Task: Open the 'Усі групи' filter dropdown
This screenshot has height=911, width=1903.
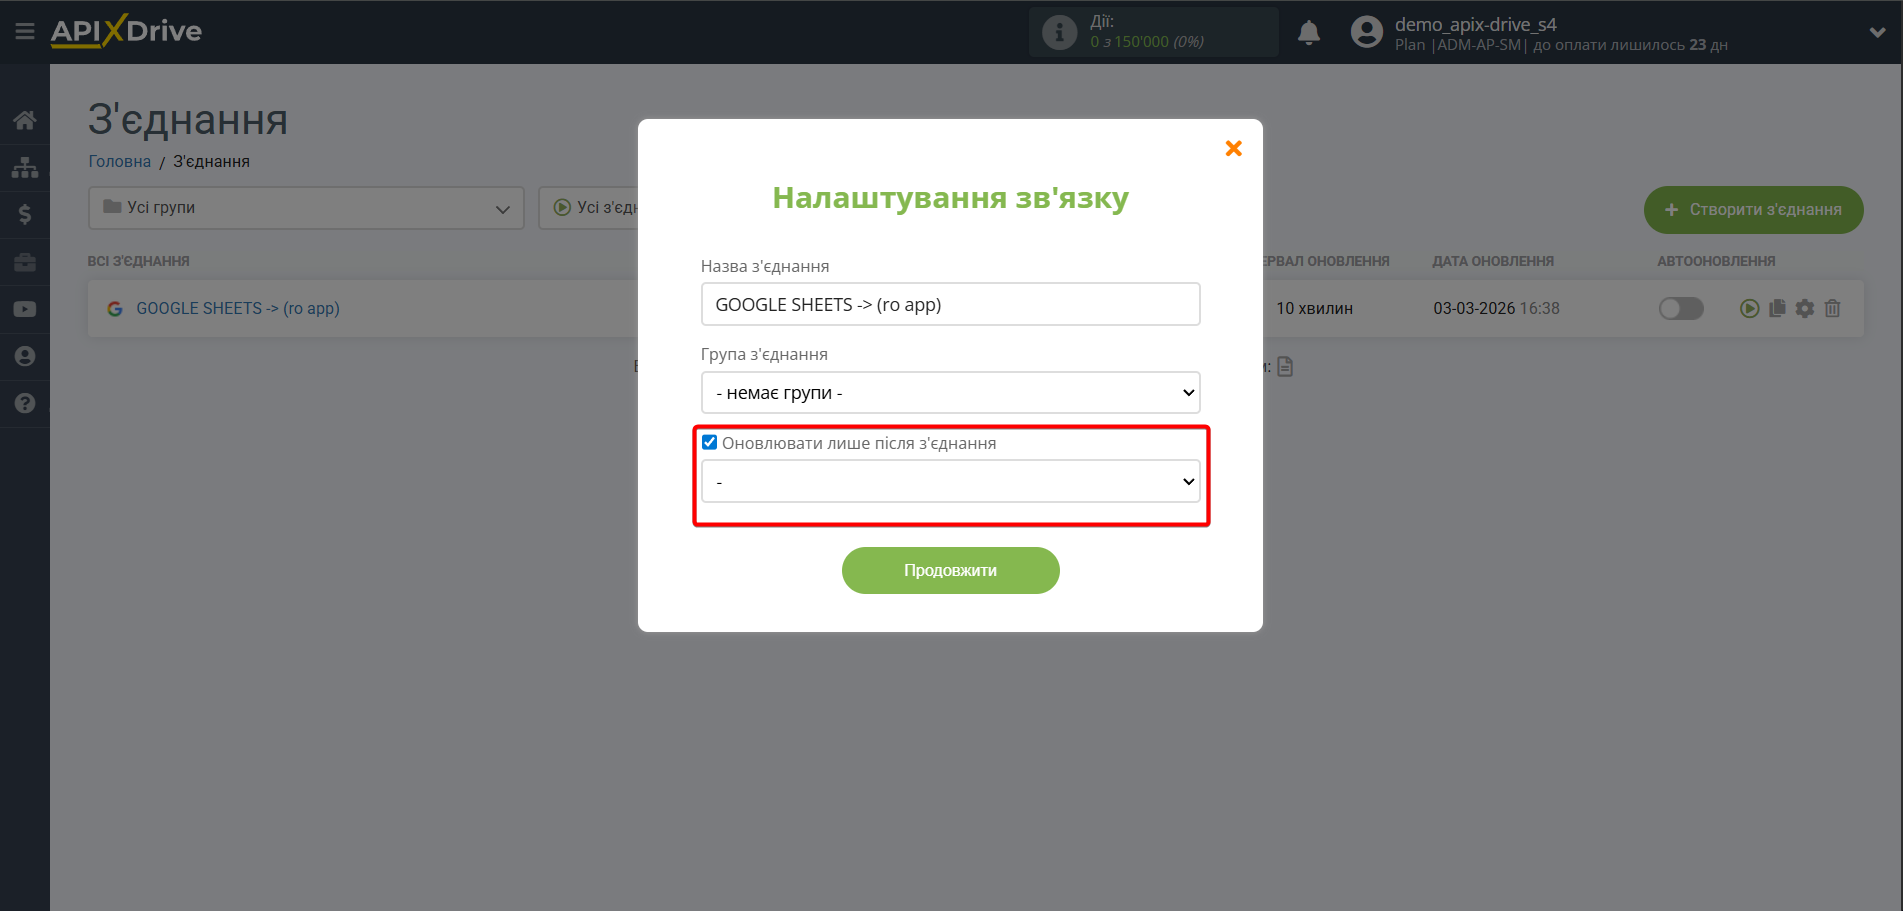Action: point(305,208)
